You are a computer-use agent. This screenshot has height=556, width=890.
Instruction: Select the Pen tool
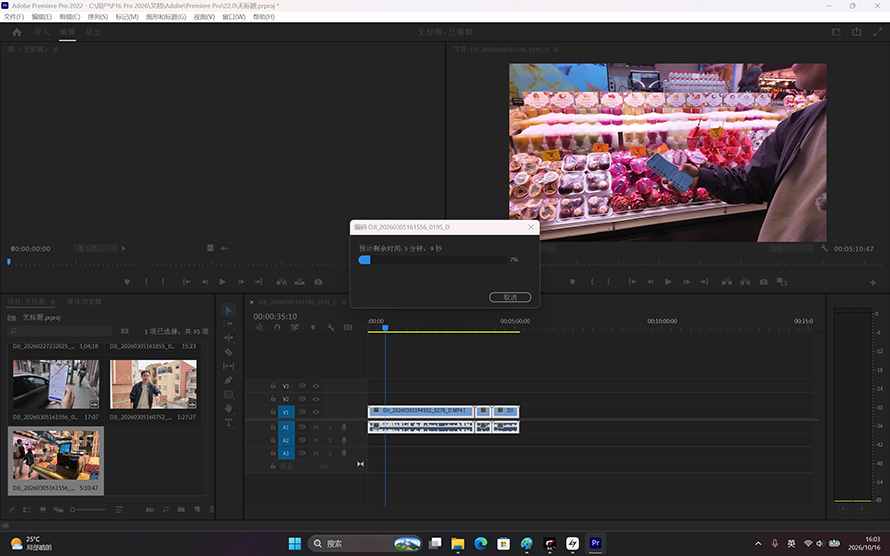pos(228,380)
